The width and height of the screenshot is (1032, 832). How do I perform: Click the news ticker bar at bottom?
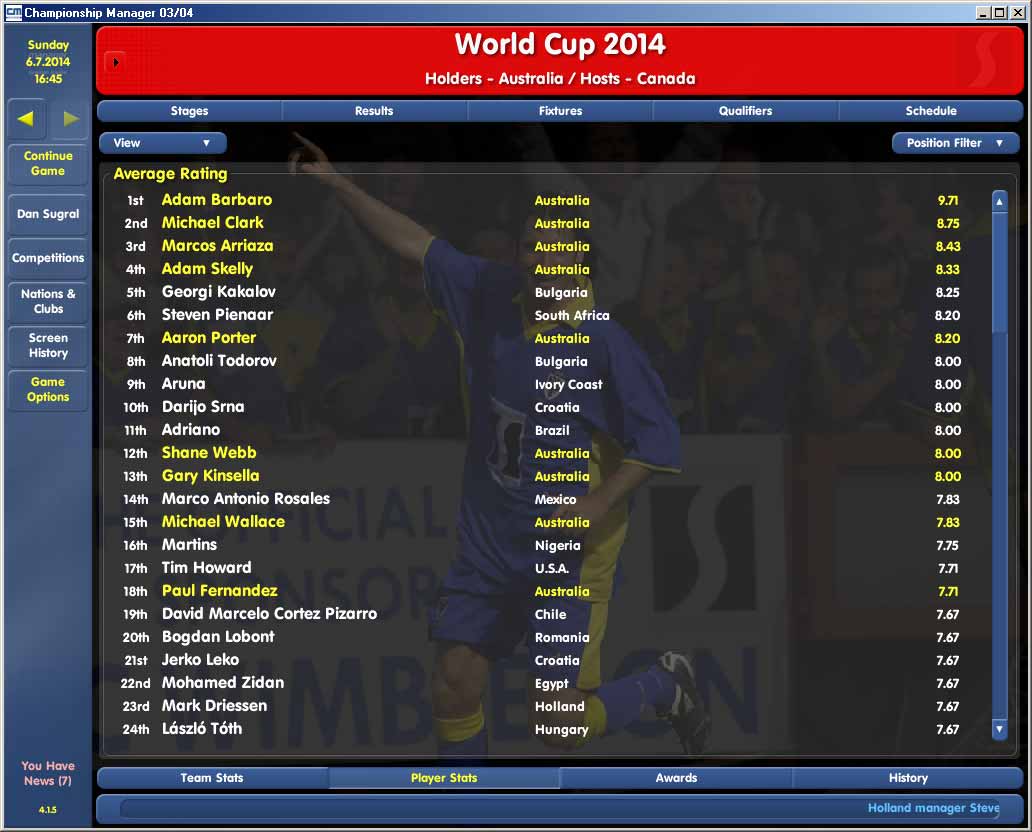point(559,808)
